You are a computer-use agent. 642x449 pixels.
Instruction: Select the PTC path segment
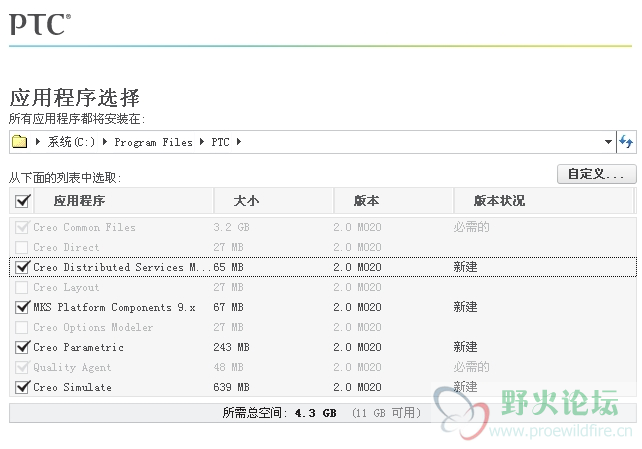coord(220,142)
